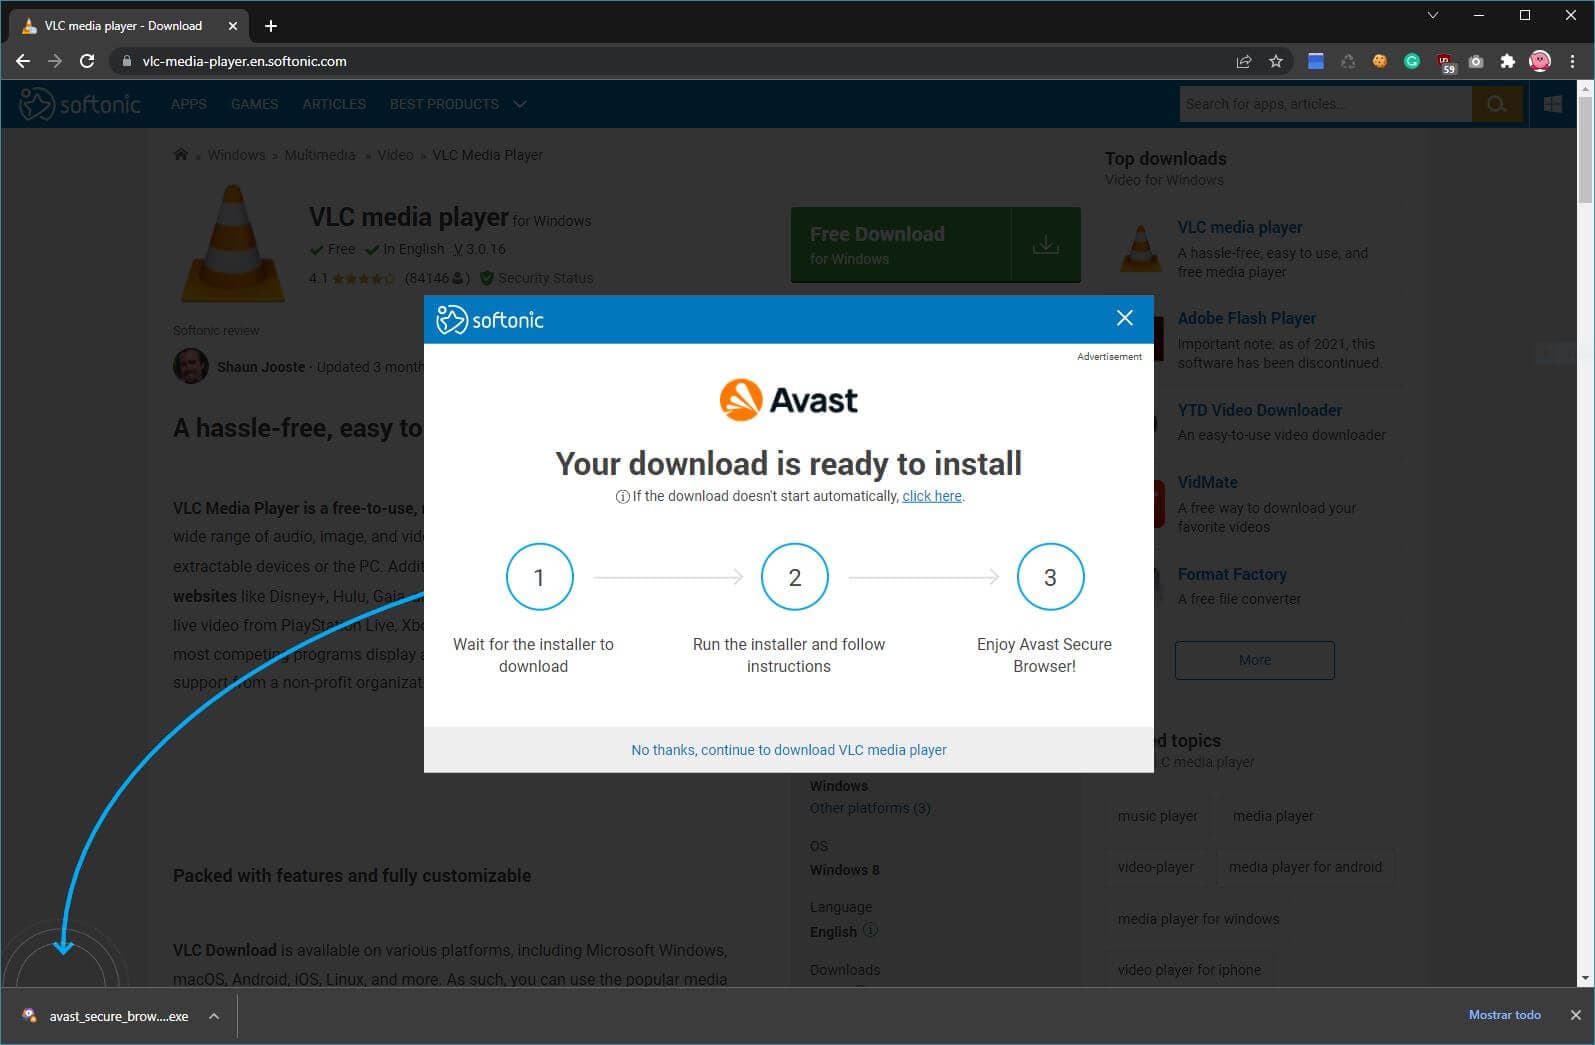Go back with the browser back arrow
1595x1045 pixels.
pos(23,61)
